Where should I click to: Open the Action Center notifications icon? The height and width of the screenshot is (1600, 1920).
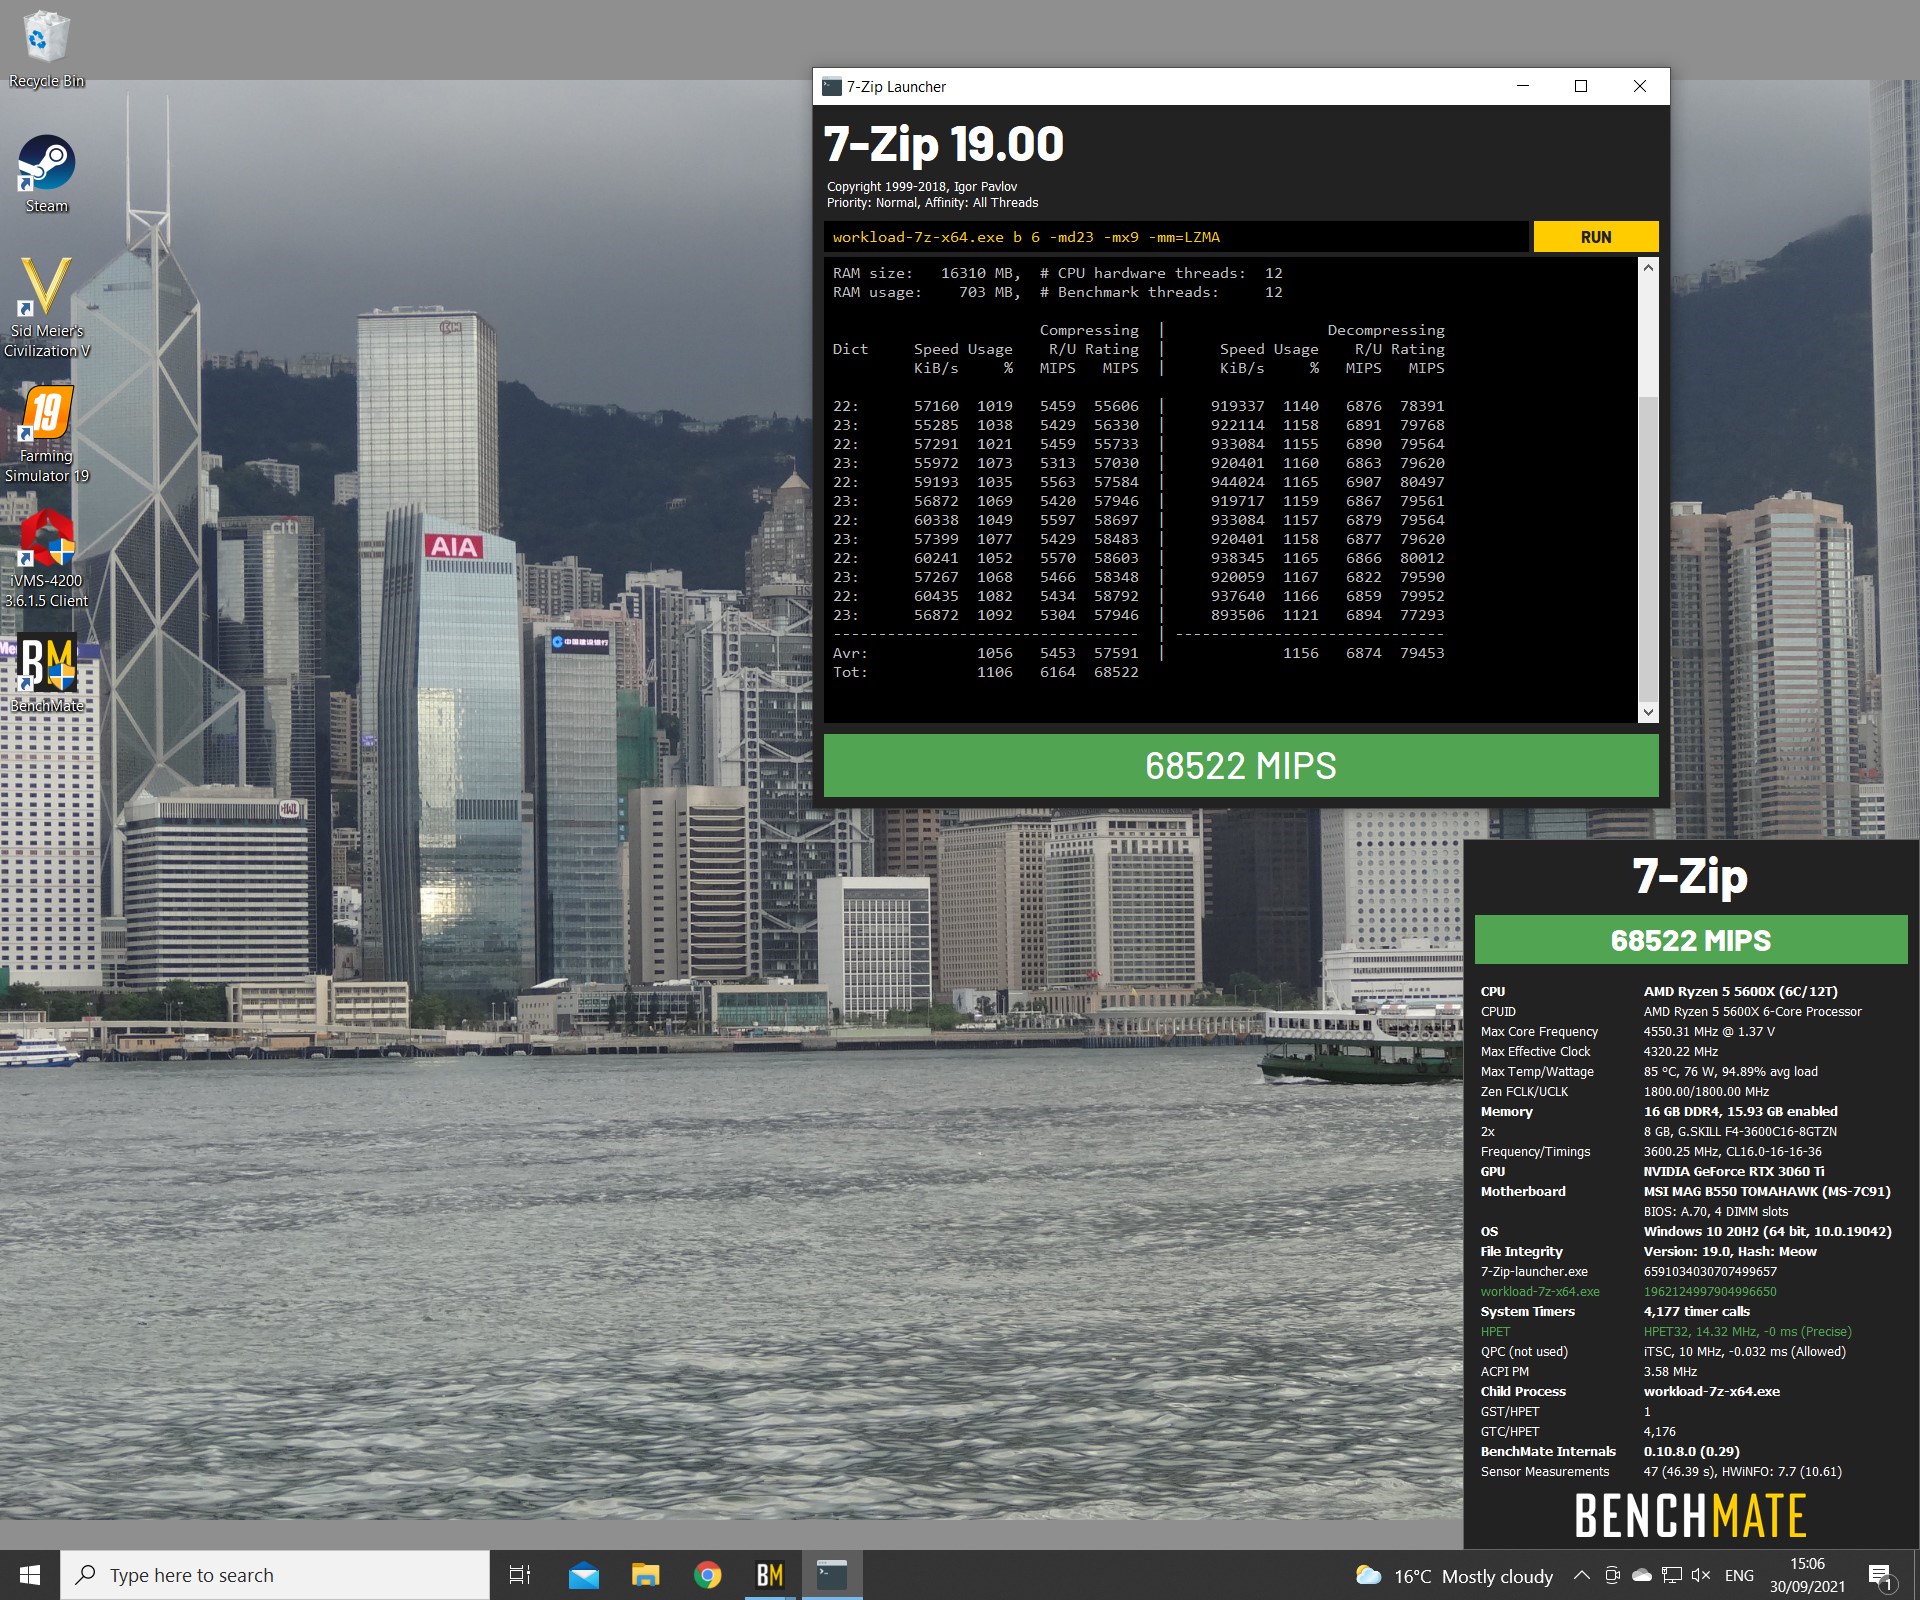tap(1880, 1576)
